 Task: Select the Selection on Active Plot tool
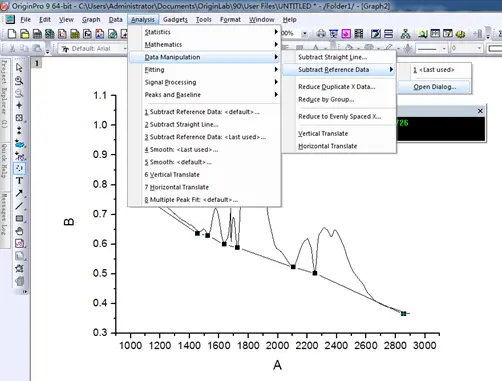click(20, 144)
